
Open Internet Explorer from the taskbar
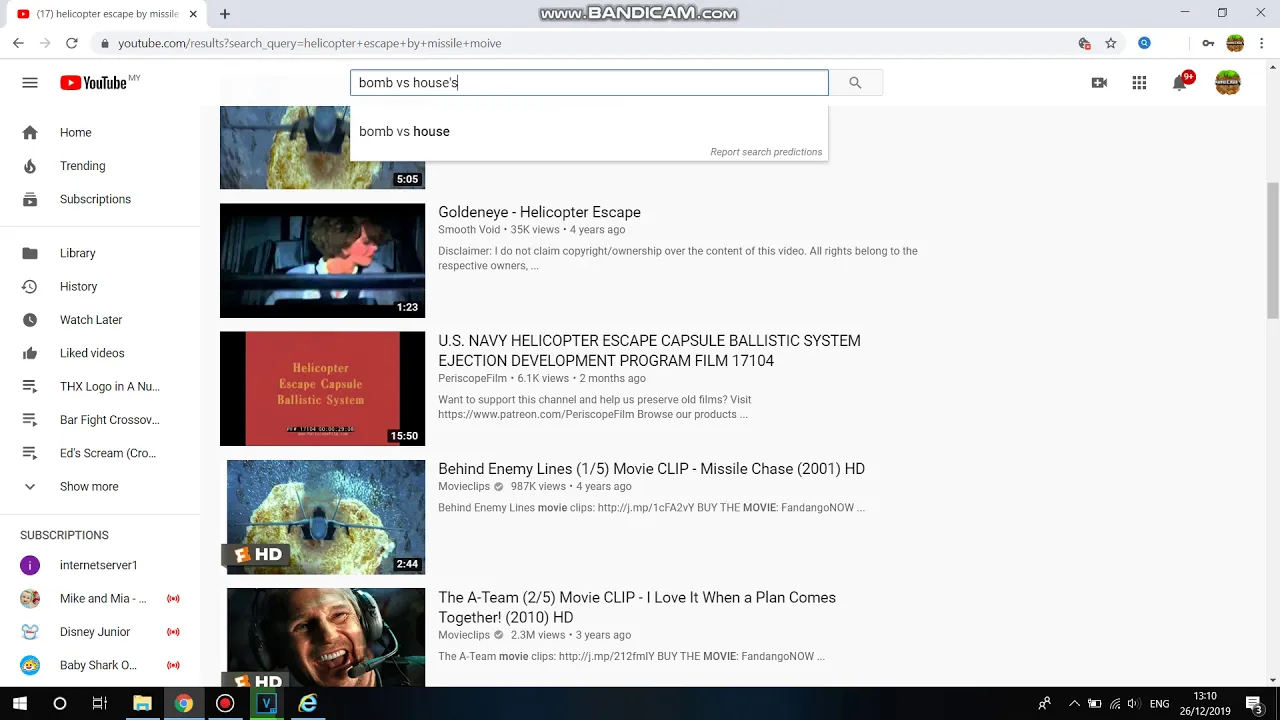click(x=308, y=704)
